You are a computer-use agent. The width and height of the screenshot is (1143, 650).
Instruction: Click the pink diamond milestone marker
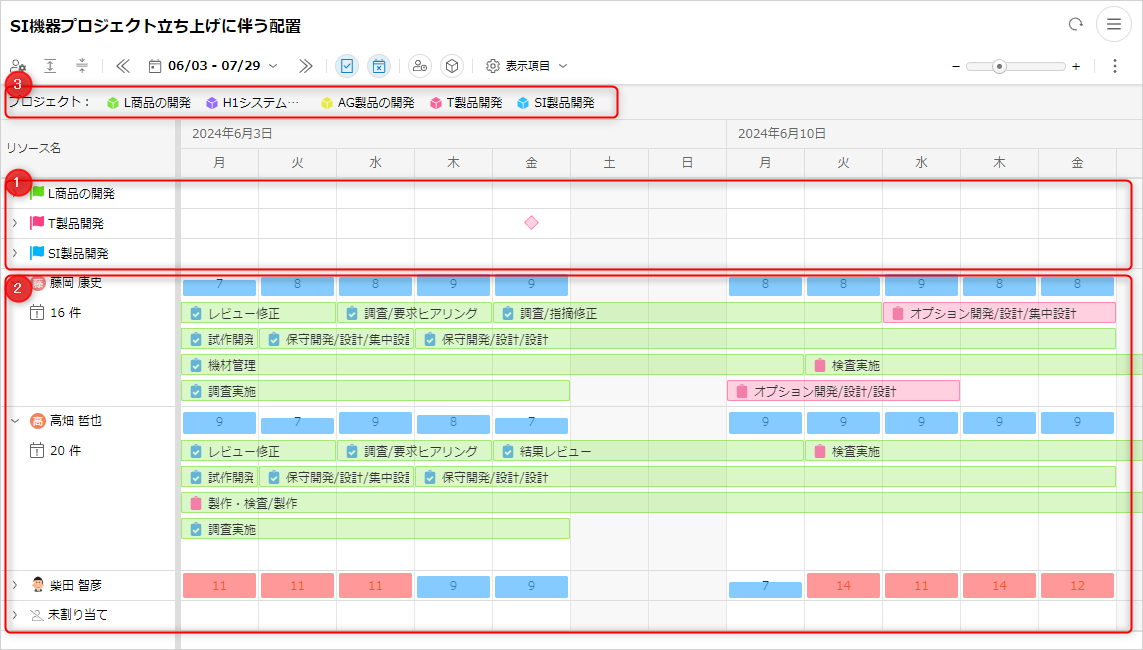pos(531,223)
